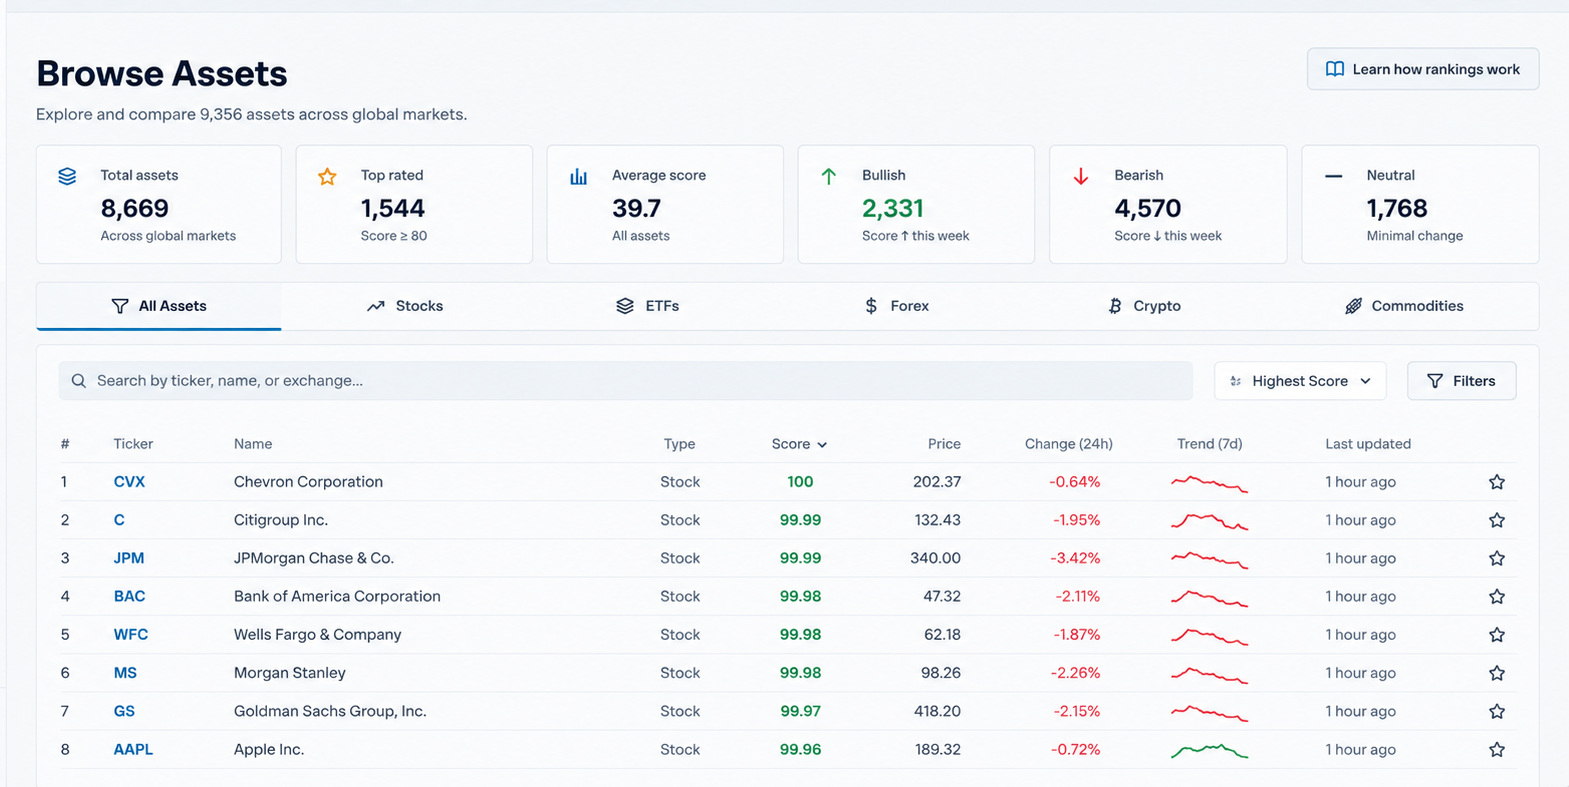This screenshot has height=787, width=1569.
Task: Star the CVX row as favorite
Action: pyautogui.click(x=1496, y=482)
